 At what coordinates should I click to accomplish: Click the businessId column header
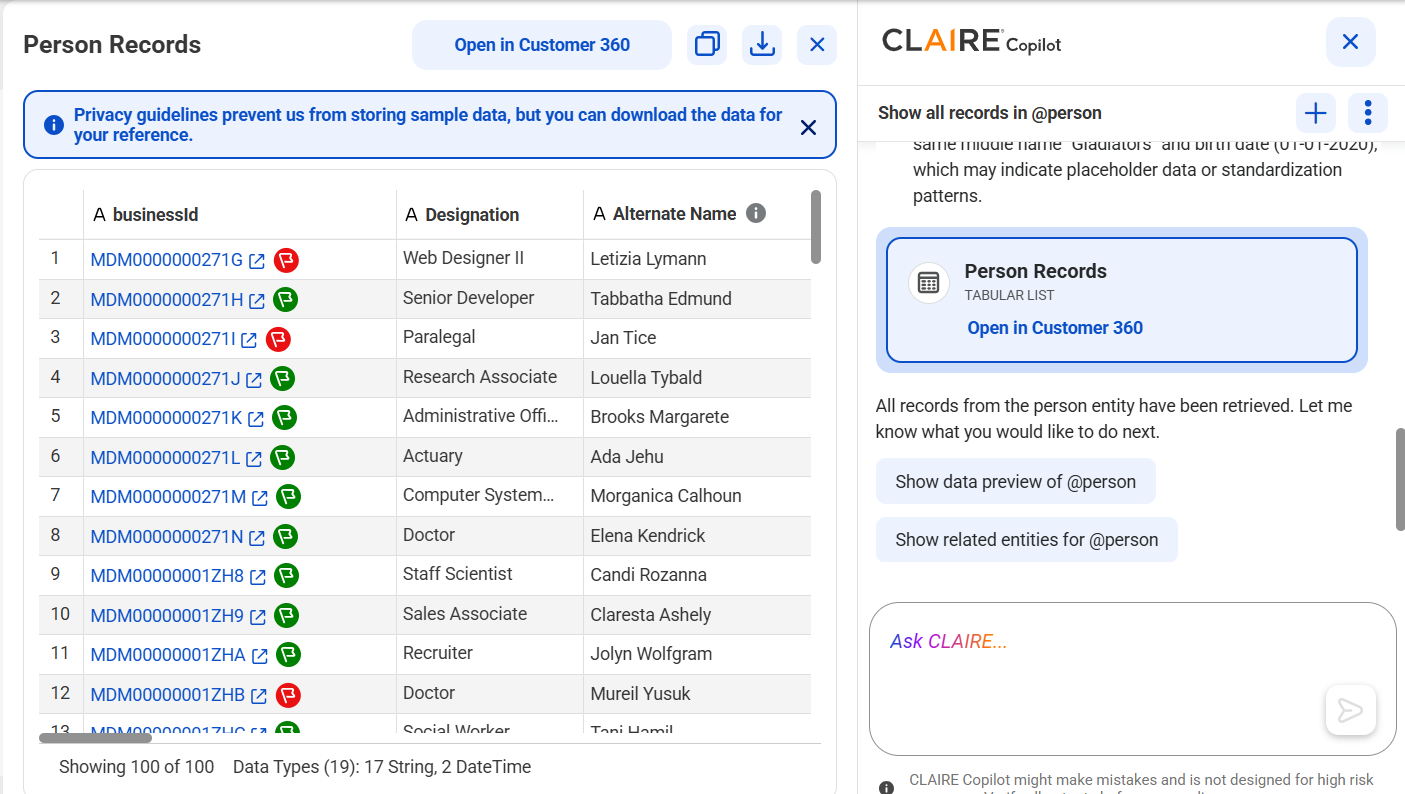240,214
